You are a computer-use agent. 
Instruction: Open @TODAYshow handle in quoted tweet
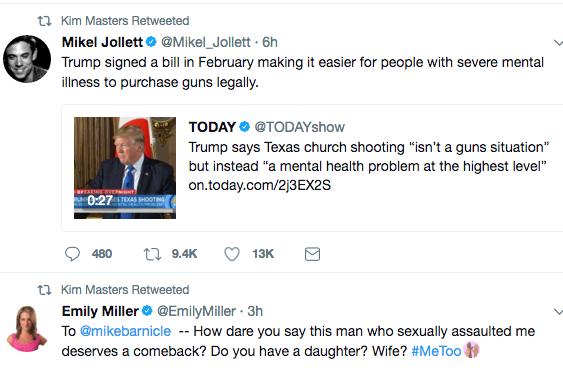click(299, 127)
